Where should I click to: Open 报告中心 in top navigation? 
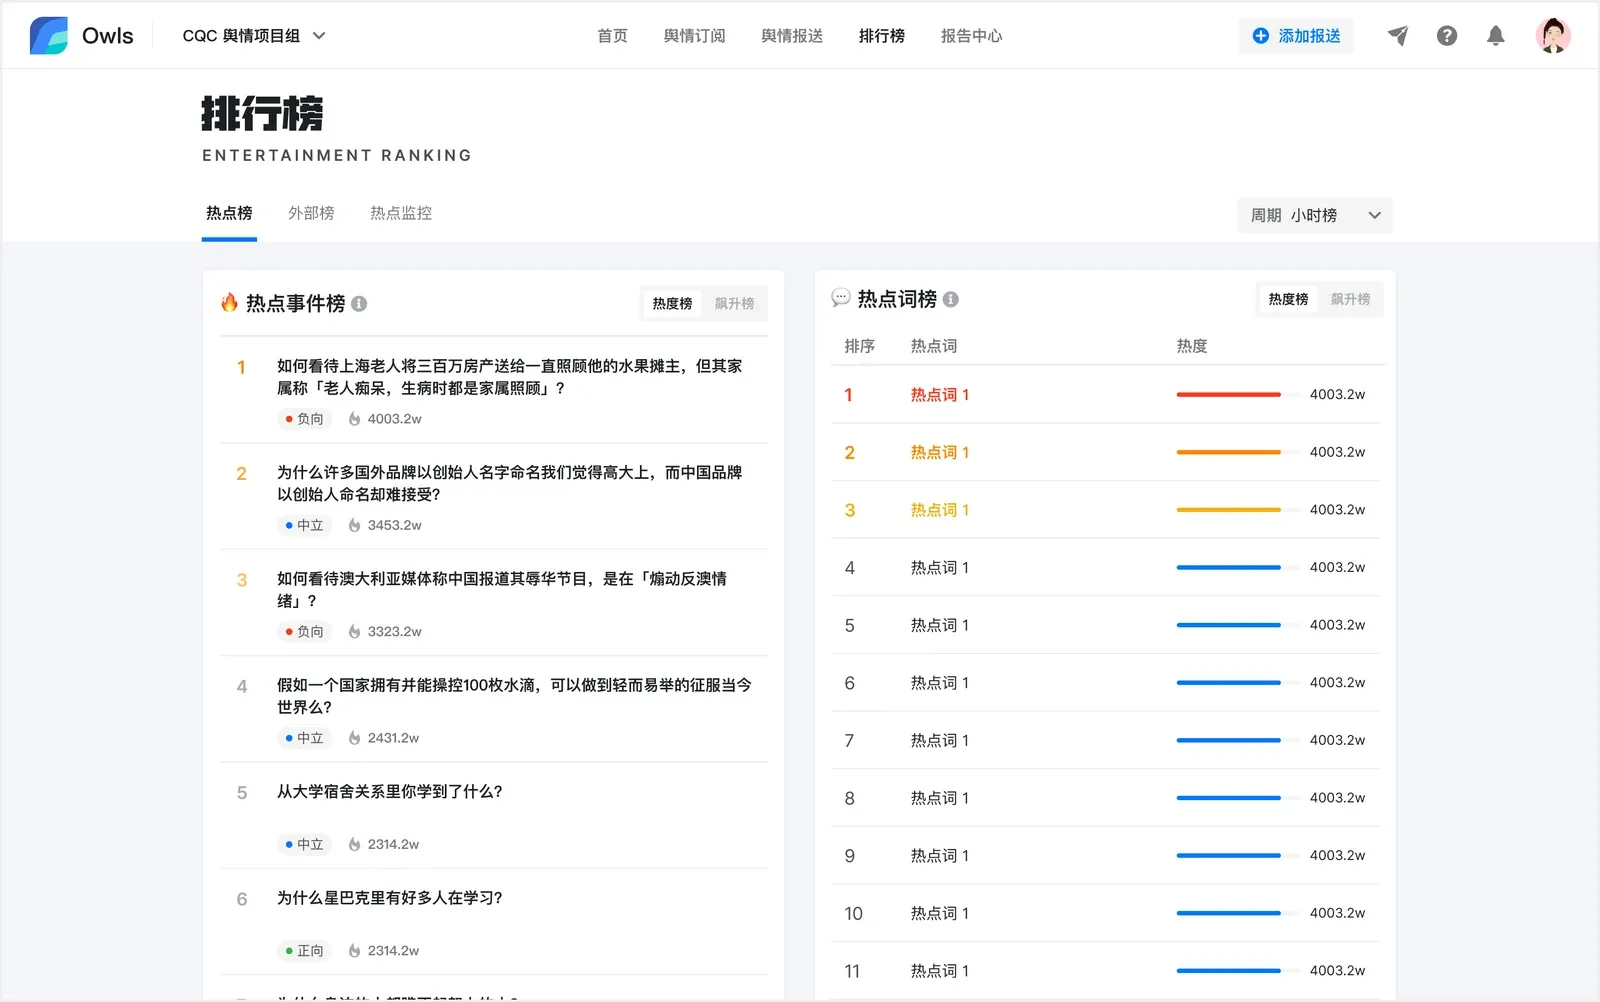point(971,36)
